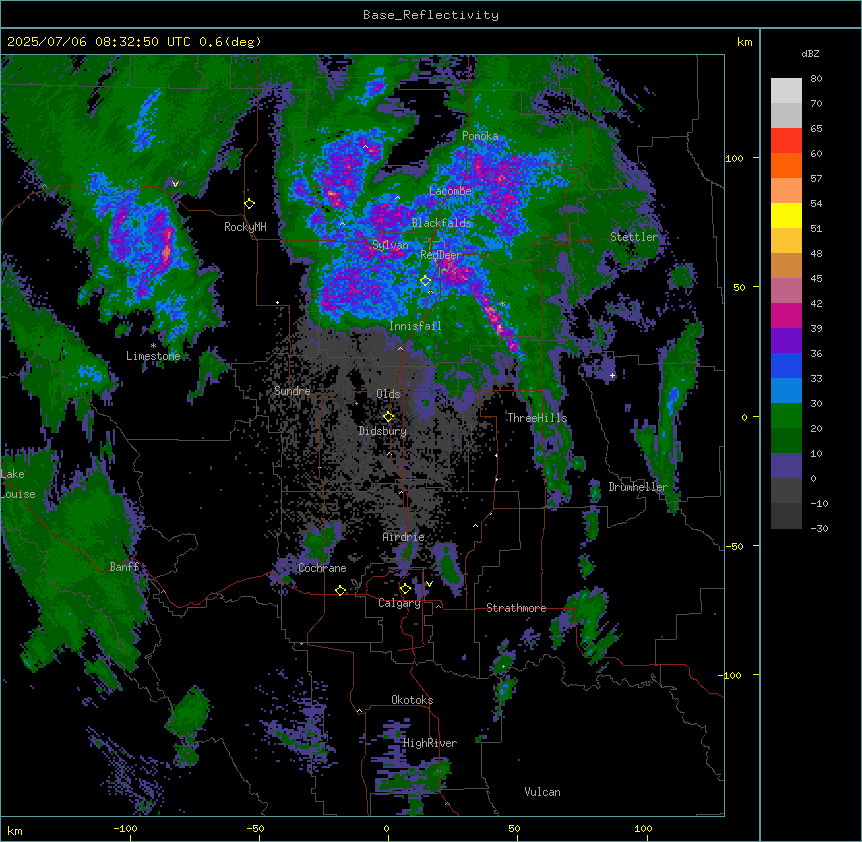Click the RockyMH label
The width and height of the screenshot is (862, 842).
coord(245,227)
